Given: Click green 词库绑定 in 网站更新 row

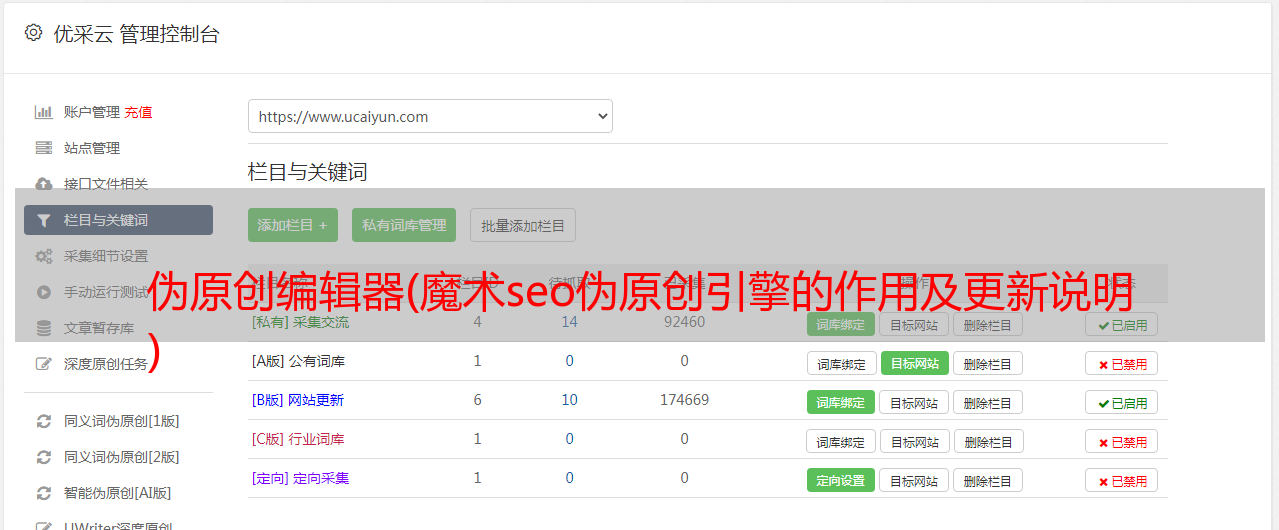Looking at the screenshot, I should [841, 402].
